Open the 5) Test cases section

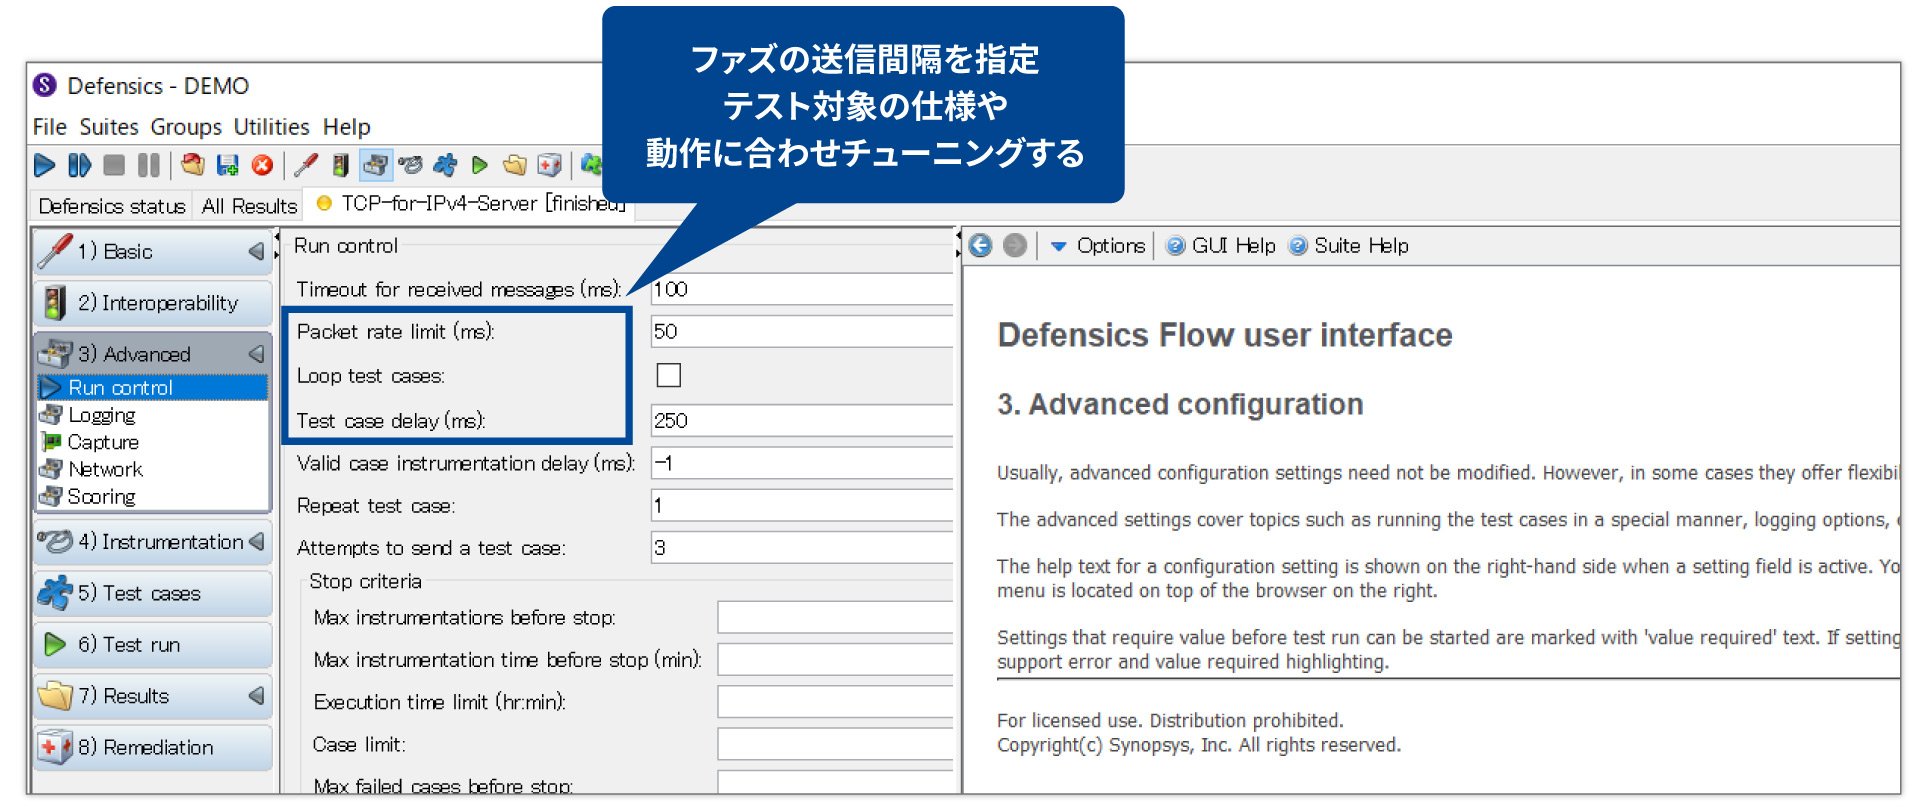coord(152,593)
